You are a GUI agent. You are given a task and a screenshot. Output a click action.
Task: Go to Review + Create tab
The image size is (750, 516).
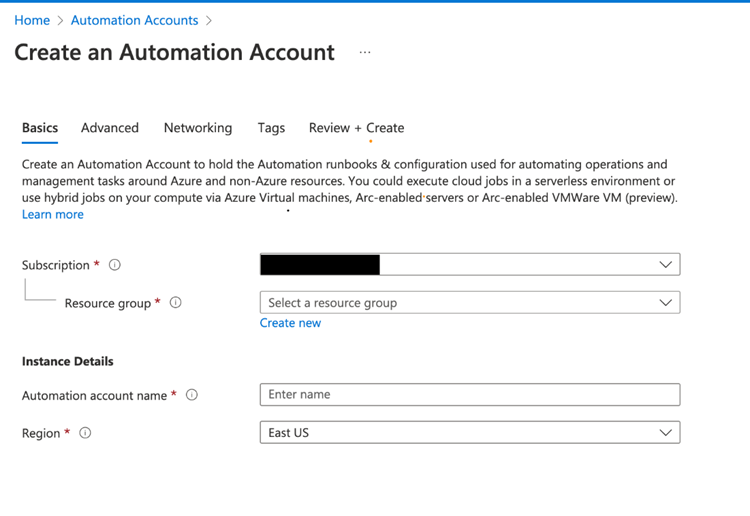(356, 128)
